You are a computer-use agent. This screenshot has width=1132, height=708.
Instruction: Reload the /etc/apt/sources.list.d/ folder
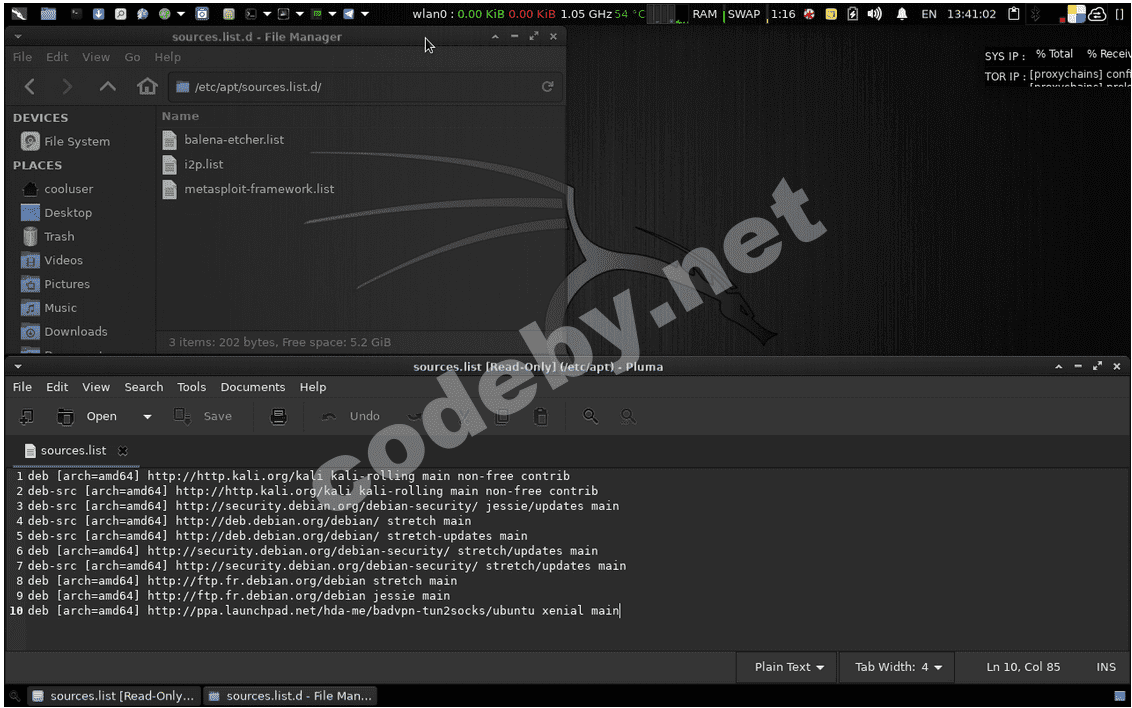(x=547, y=87)
